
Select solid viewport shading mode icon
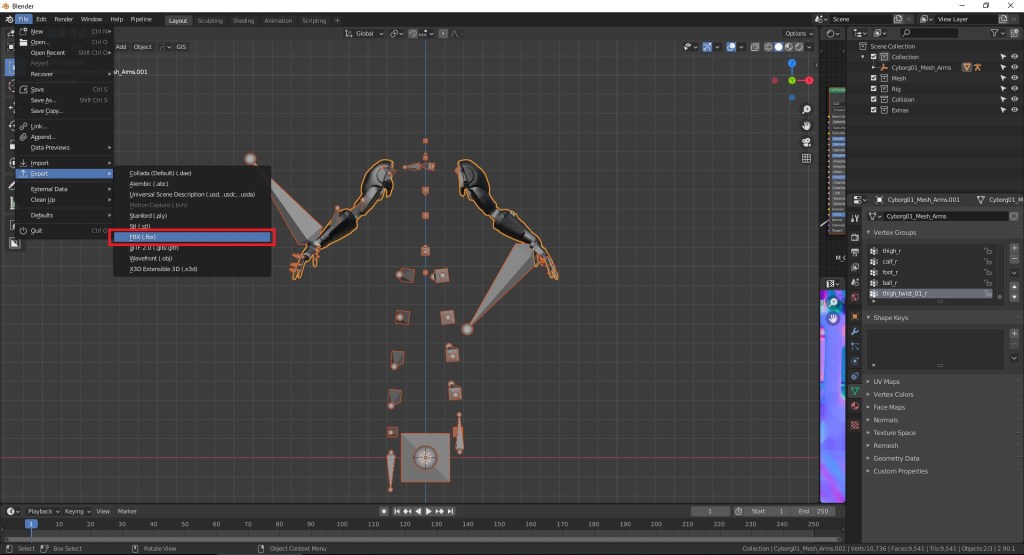point(777,46)
